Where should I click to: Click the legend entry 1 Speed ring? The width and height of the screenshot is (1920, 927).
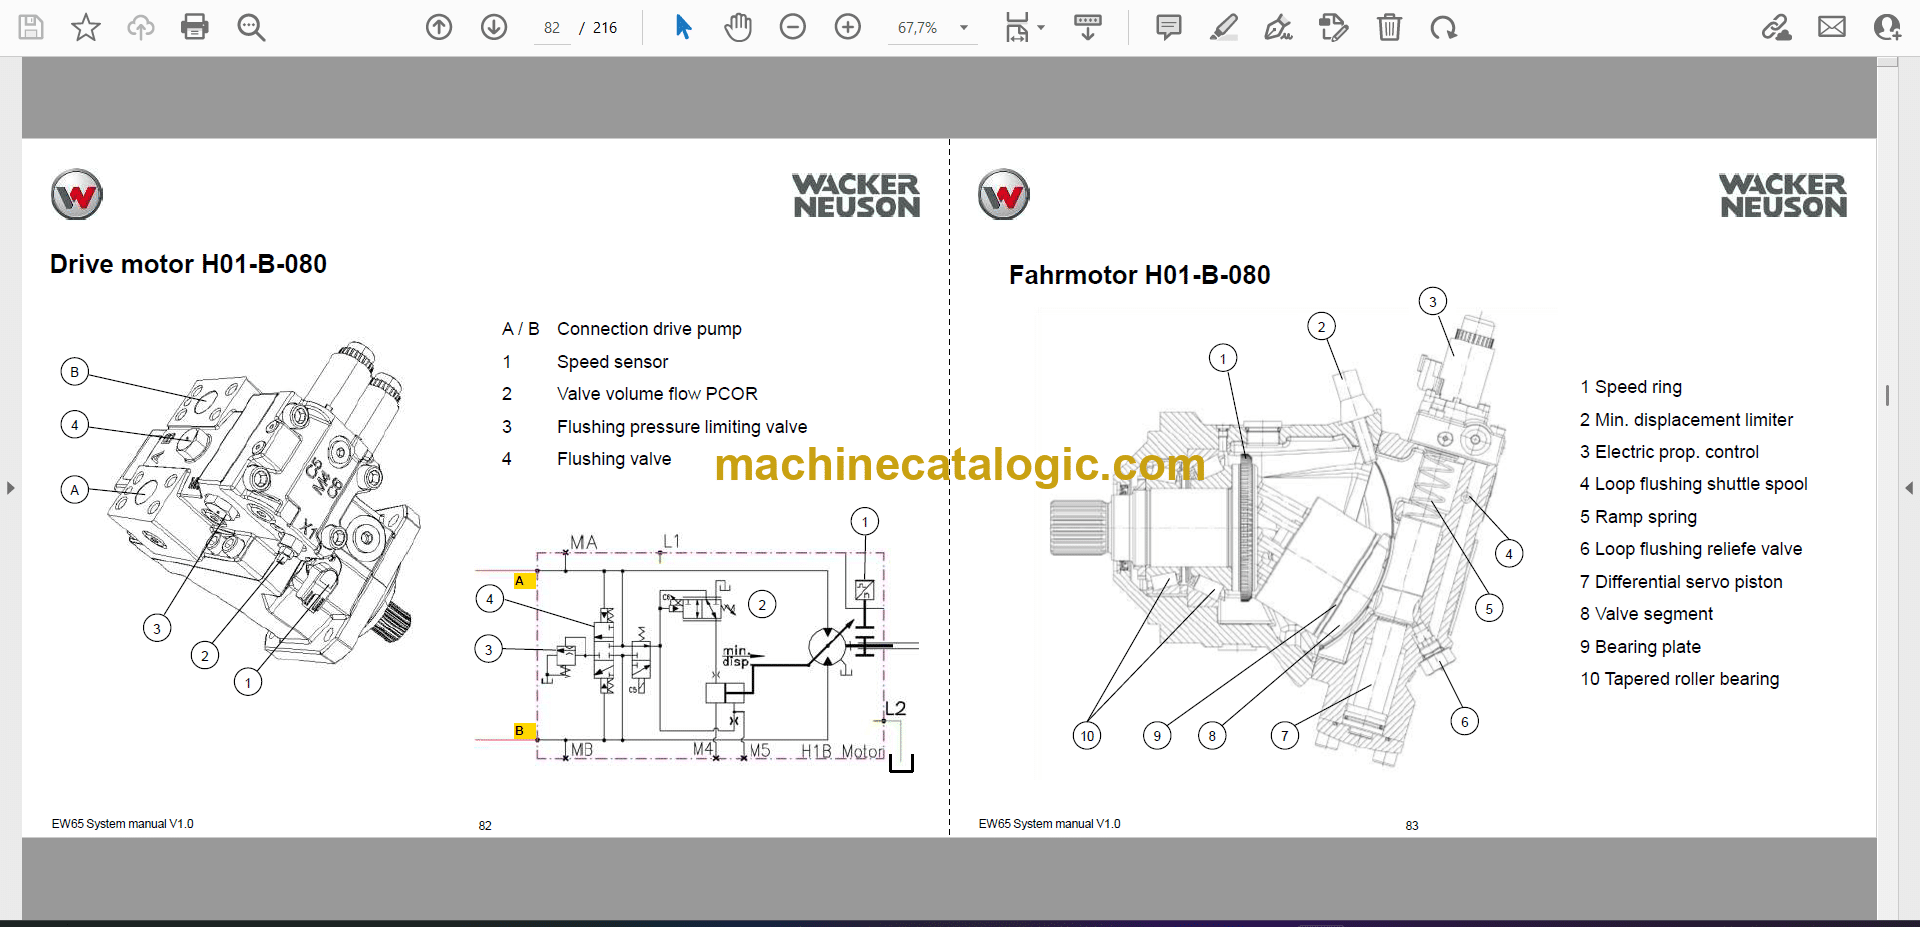[1631, 387]
